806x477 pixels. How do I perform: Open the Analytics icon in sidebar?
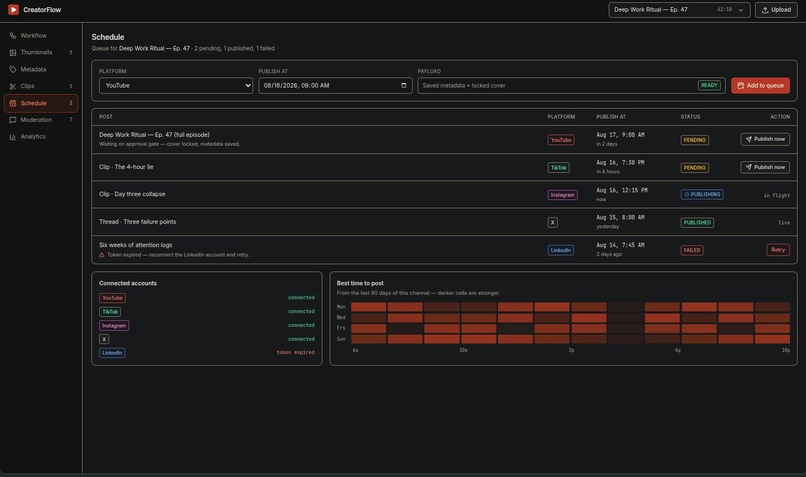pos(13,137)
